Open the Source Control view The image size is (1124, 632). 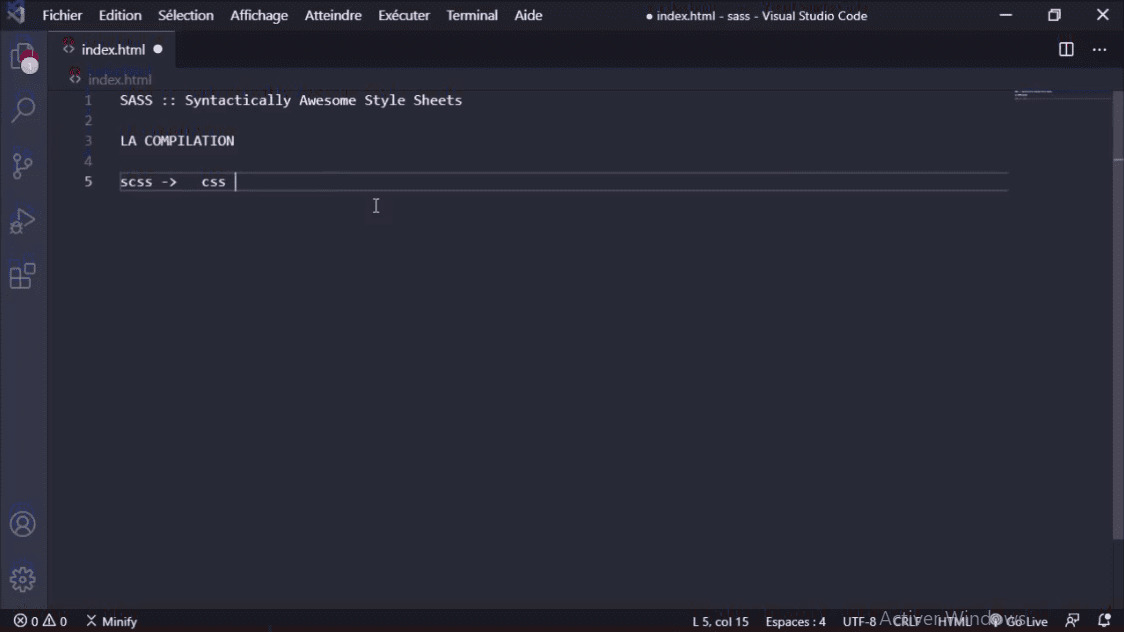point(23,166)
